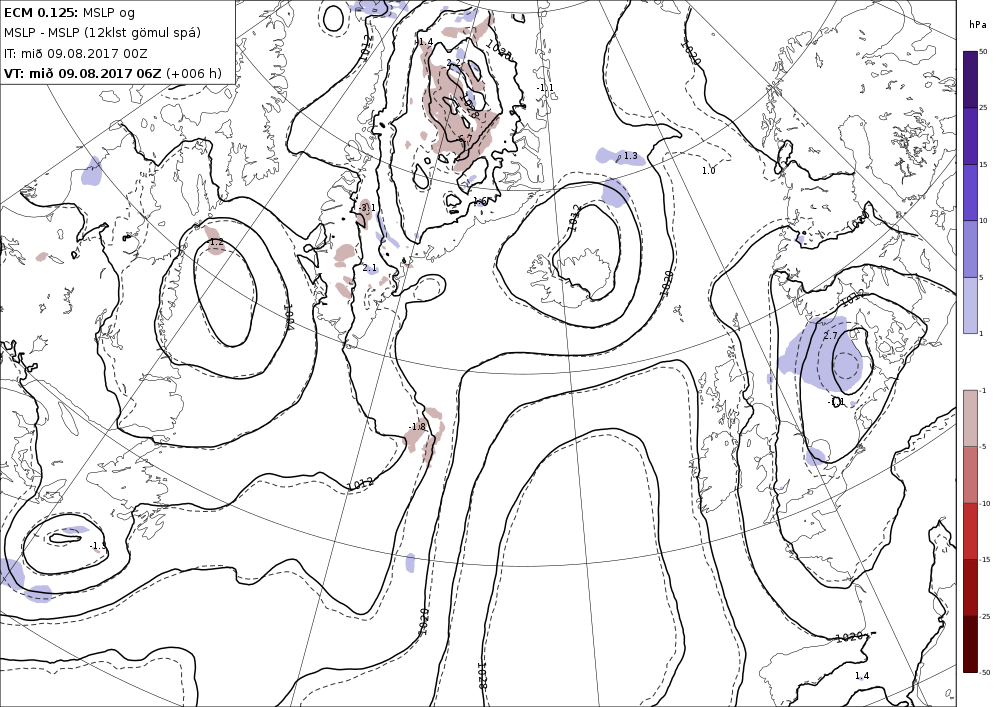
Task: Click the '-3.1' difference value
Action: point(367,208)
